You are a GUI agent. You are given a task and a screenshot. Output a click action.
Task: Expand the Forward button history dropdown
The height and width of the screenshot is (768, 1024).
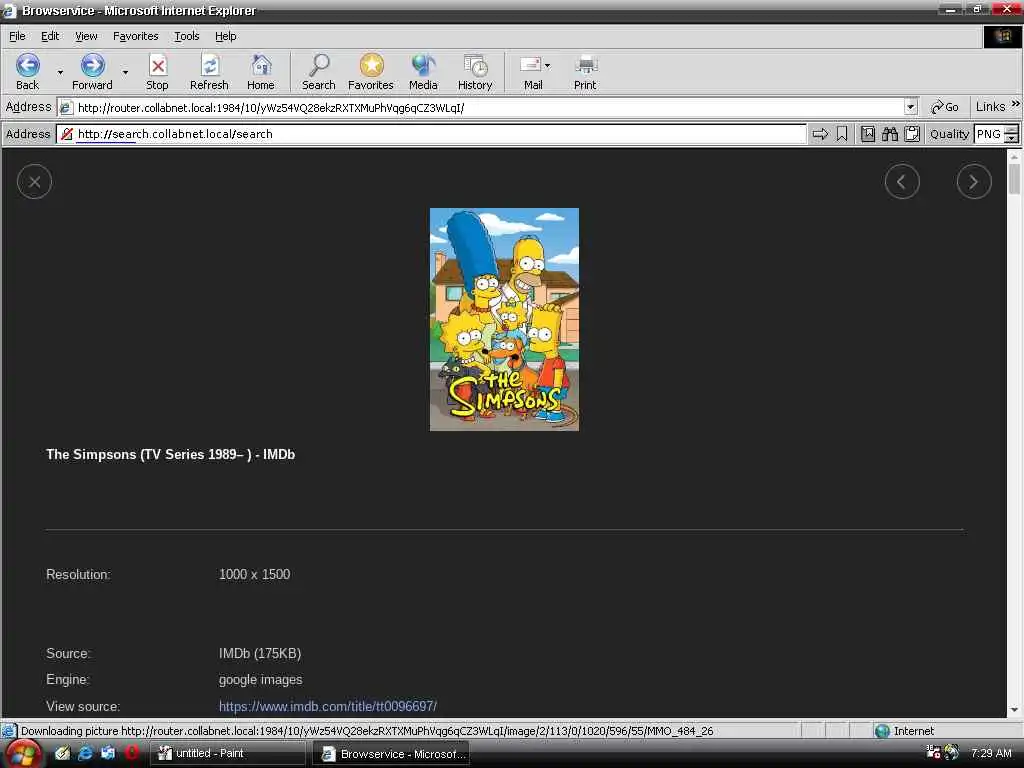[125, 72]
